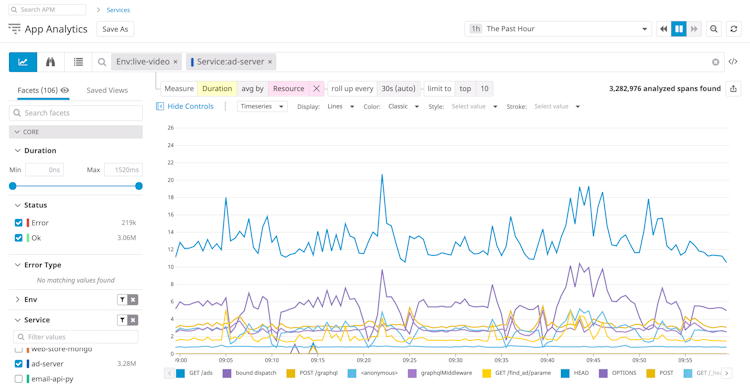
Task: Clear the Service facet filter
Action: coord(133,320)
